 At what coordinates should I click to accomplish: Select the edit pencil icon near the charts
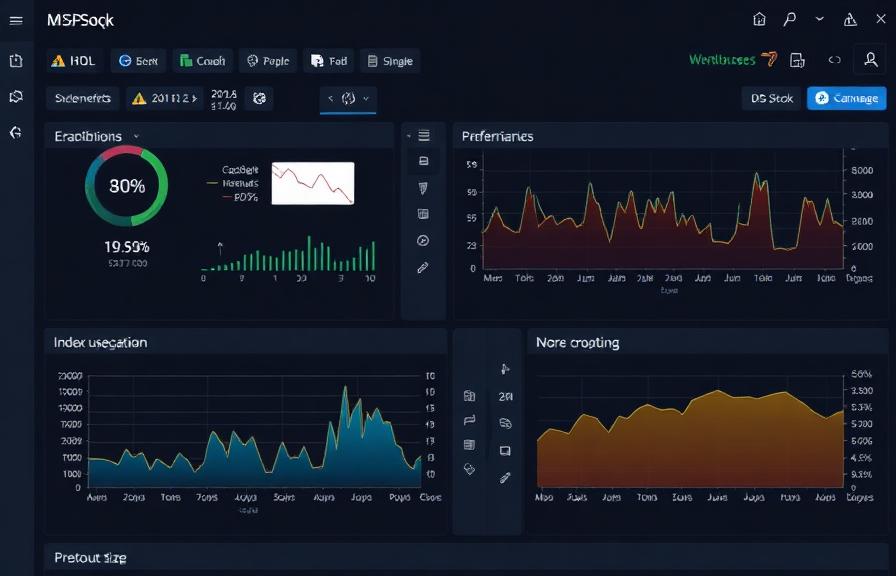click(423, 268)
